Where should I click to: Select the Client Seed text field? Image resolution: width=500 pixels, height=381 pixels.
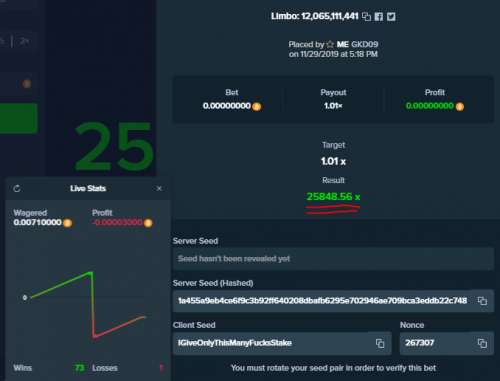click(282, 343)
